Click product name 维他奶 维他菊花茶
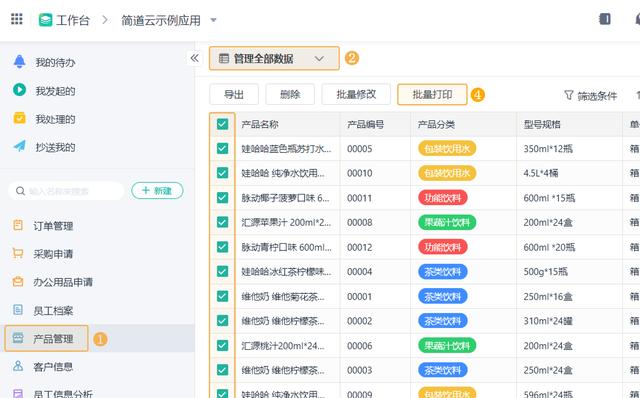This screenshot has width=640, height=398. point(283,296)
